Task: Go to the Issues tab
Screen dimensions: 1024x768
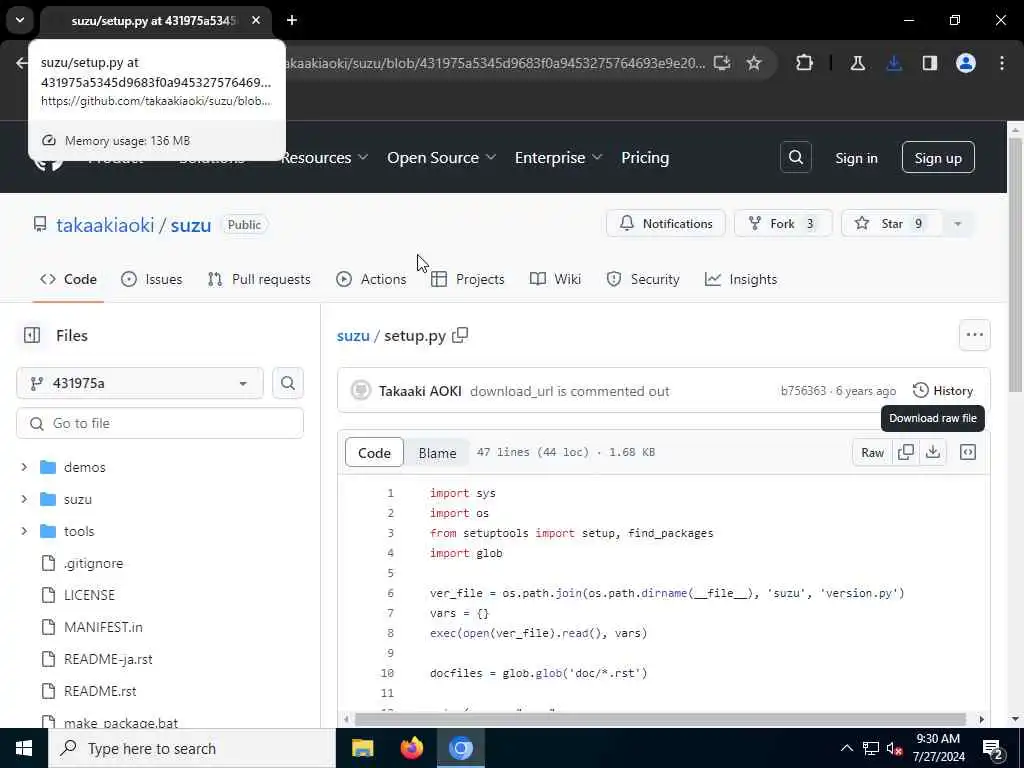Action: point(152,280)
